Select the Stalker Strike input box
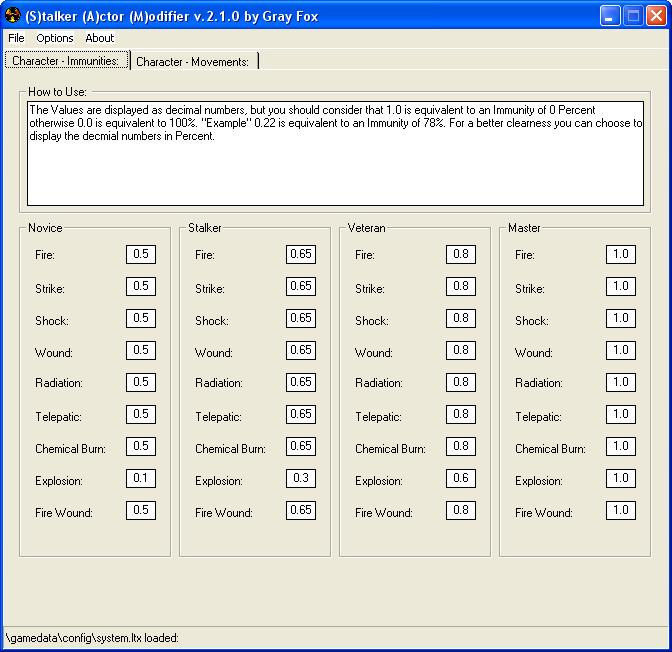Viewport: 672px width, 652px height. pos(301,286)
